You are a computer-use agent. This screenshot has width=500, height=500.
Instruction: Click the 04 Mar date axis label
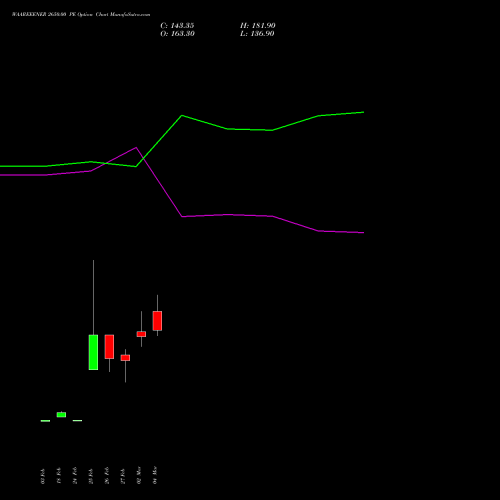click(x=155, y=475)
